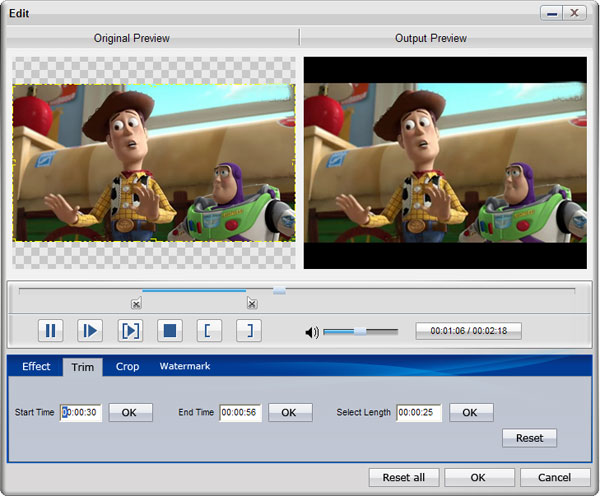Click the Original Preview header label
The image size is (600, 496).
(132, 38)
